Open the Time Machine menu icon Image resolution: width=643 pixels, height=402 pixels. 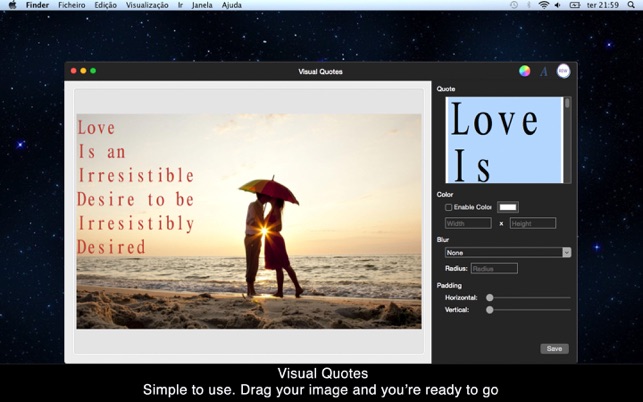click(x=514, y=5)
